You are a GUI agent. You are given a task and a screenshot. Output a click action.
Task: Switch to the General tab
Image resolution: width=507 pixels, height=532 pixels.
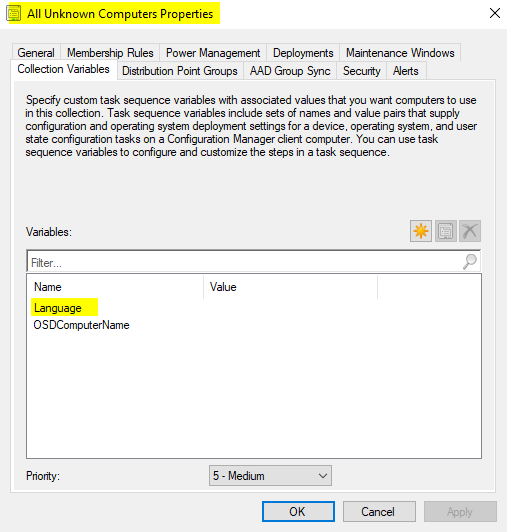(36, 53)
